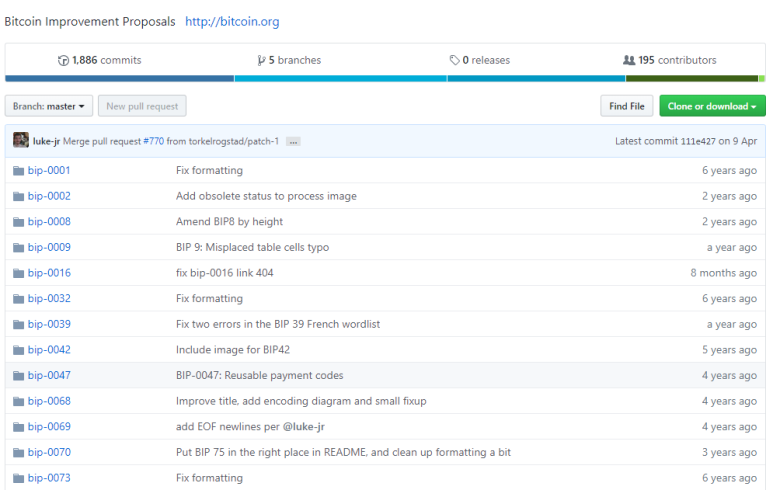Click the contributors people icon
Image resolution: width=773 pixels, height=490 pixels.
pos(629,60)
